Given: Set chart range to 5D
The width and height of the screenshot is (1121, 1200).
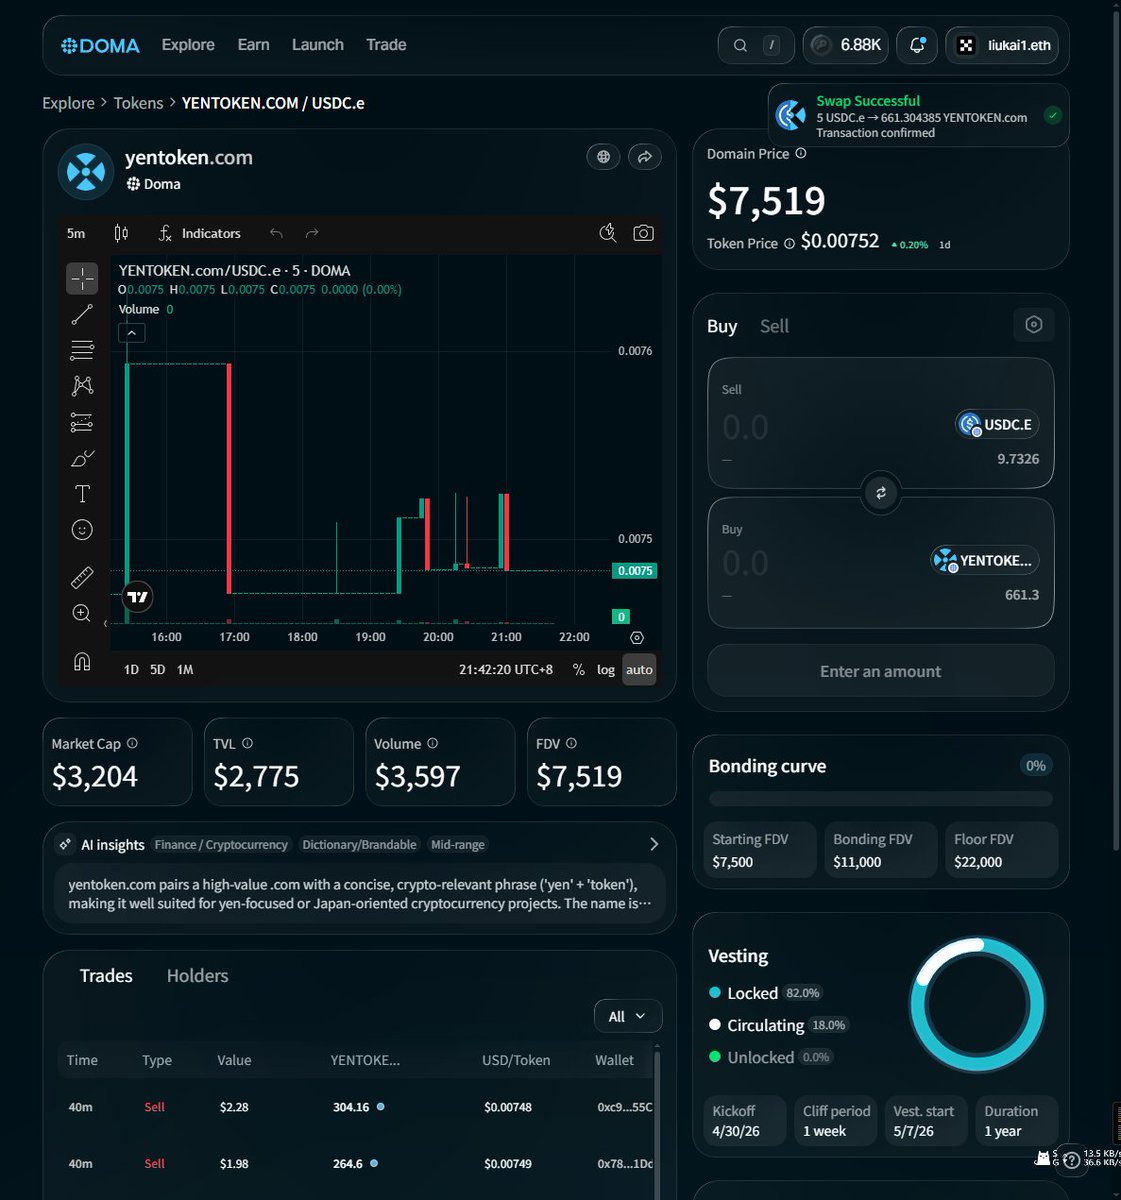Looking at the screenshot, I should pos(157,670).
